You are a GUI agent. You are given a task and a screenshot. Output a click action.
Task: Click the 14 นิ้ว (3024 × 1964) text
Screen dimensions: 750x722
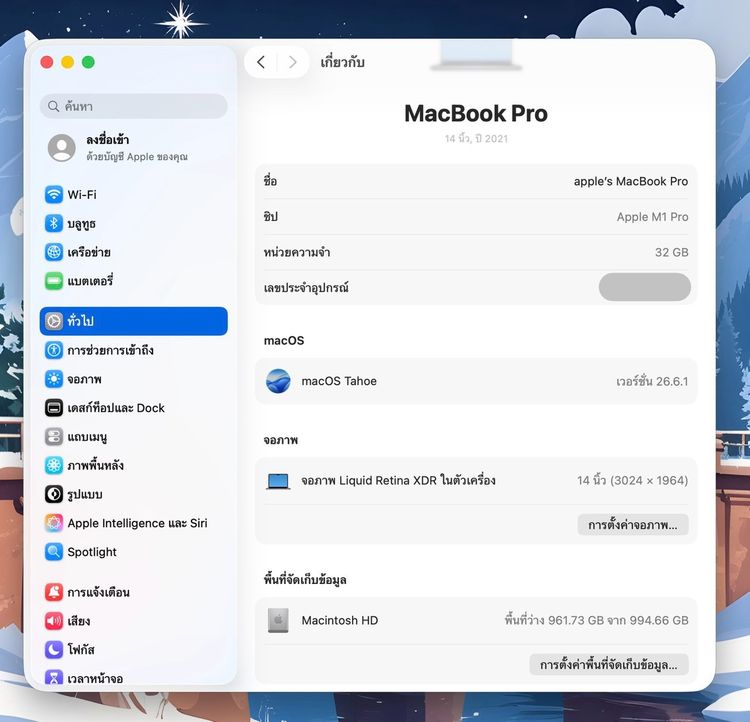click(632, 480)
